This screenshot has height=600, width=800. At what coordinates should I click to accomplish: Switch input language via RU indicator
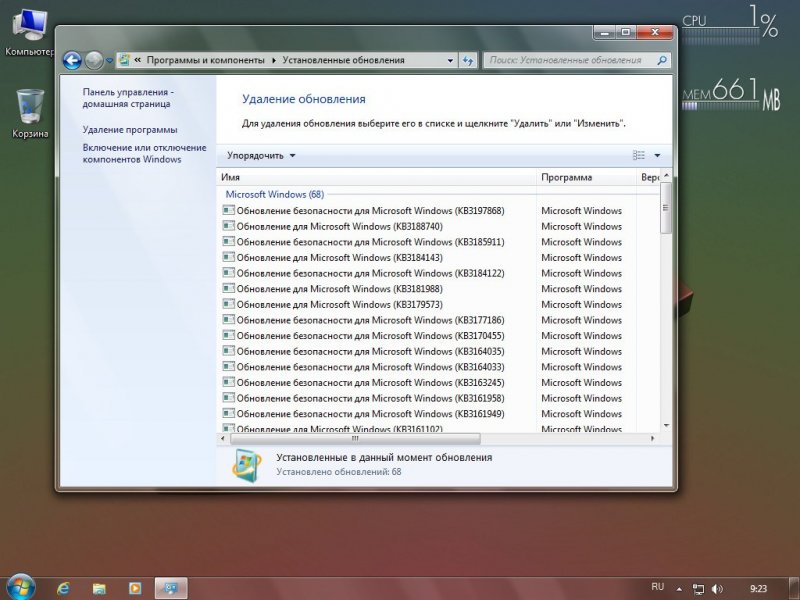pyautogui.click(x=658, y=587)
